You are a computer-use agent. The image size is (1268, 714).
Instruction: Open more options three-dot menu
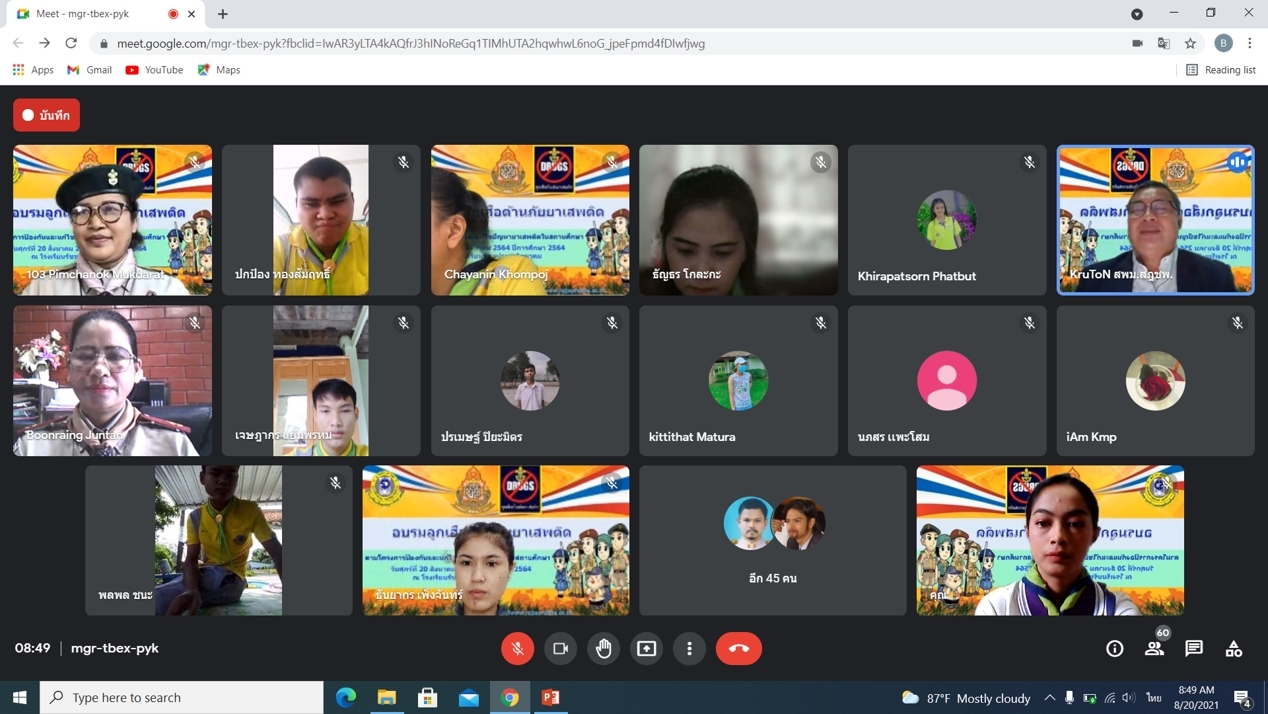tap(690, 648)
